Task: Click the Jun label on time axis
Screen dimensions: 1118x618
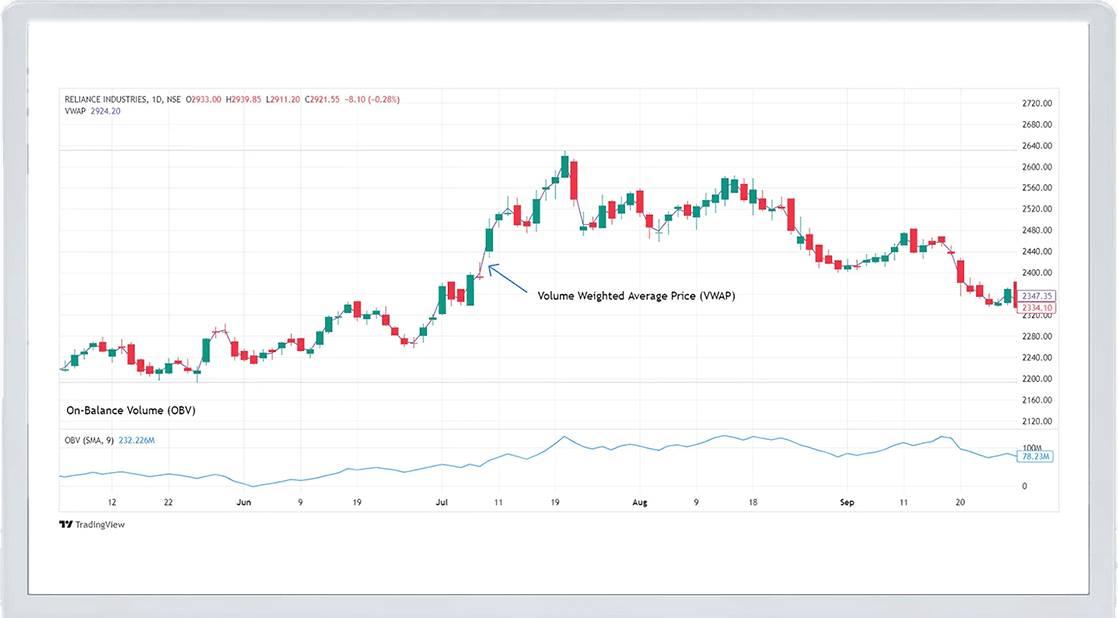Action: tap(243, 502)
